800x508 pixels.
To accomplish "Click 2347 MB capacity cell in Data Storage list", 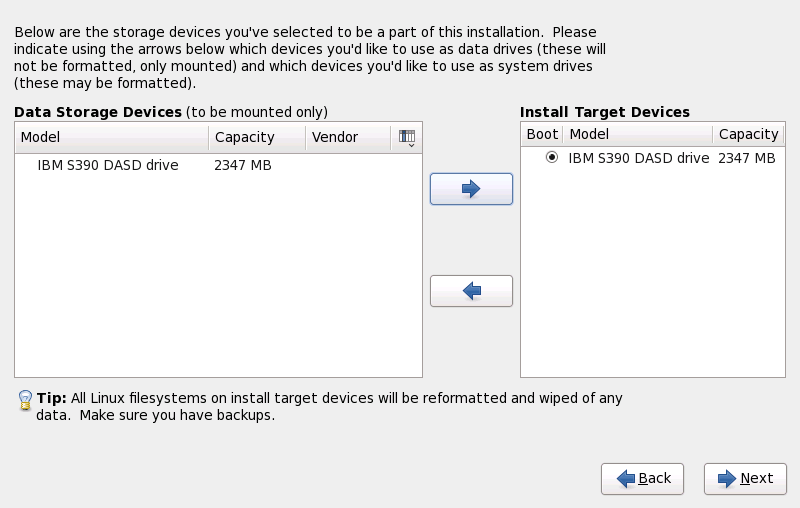I will tap(243, 165).
